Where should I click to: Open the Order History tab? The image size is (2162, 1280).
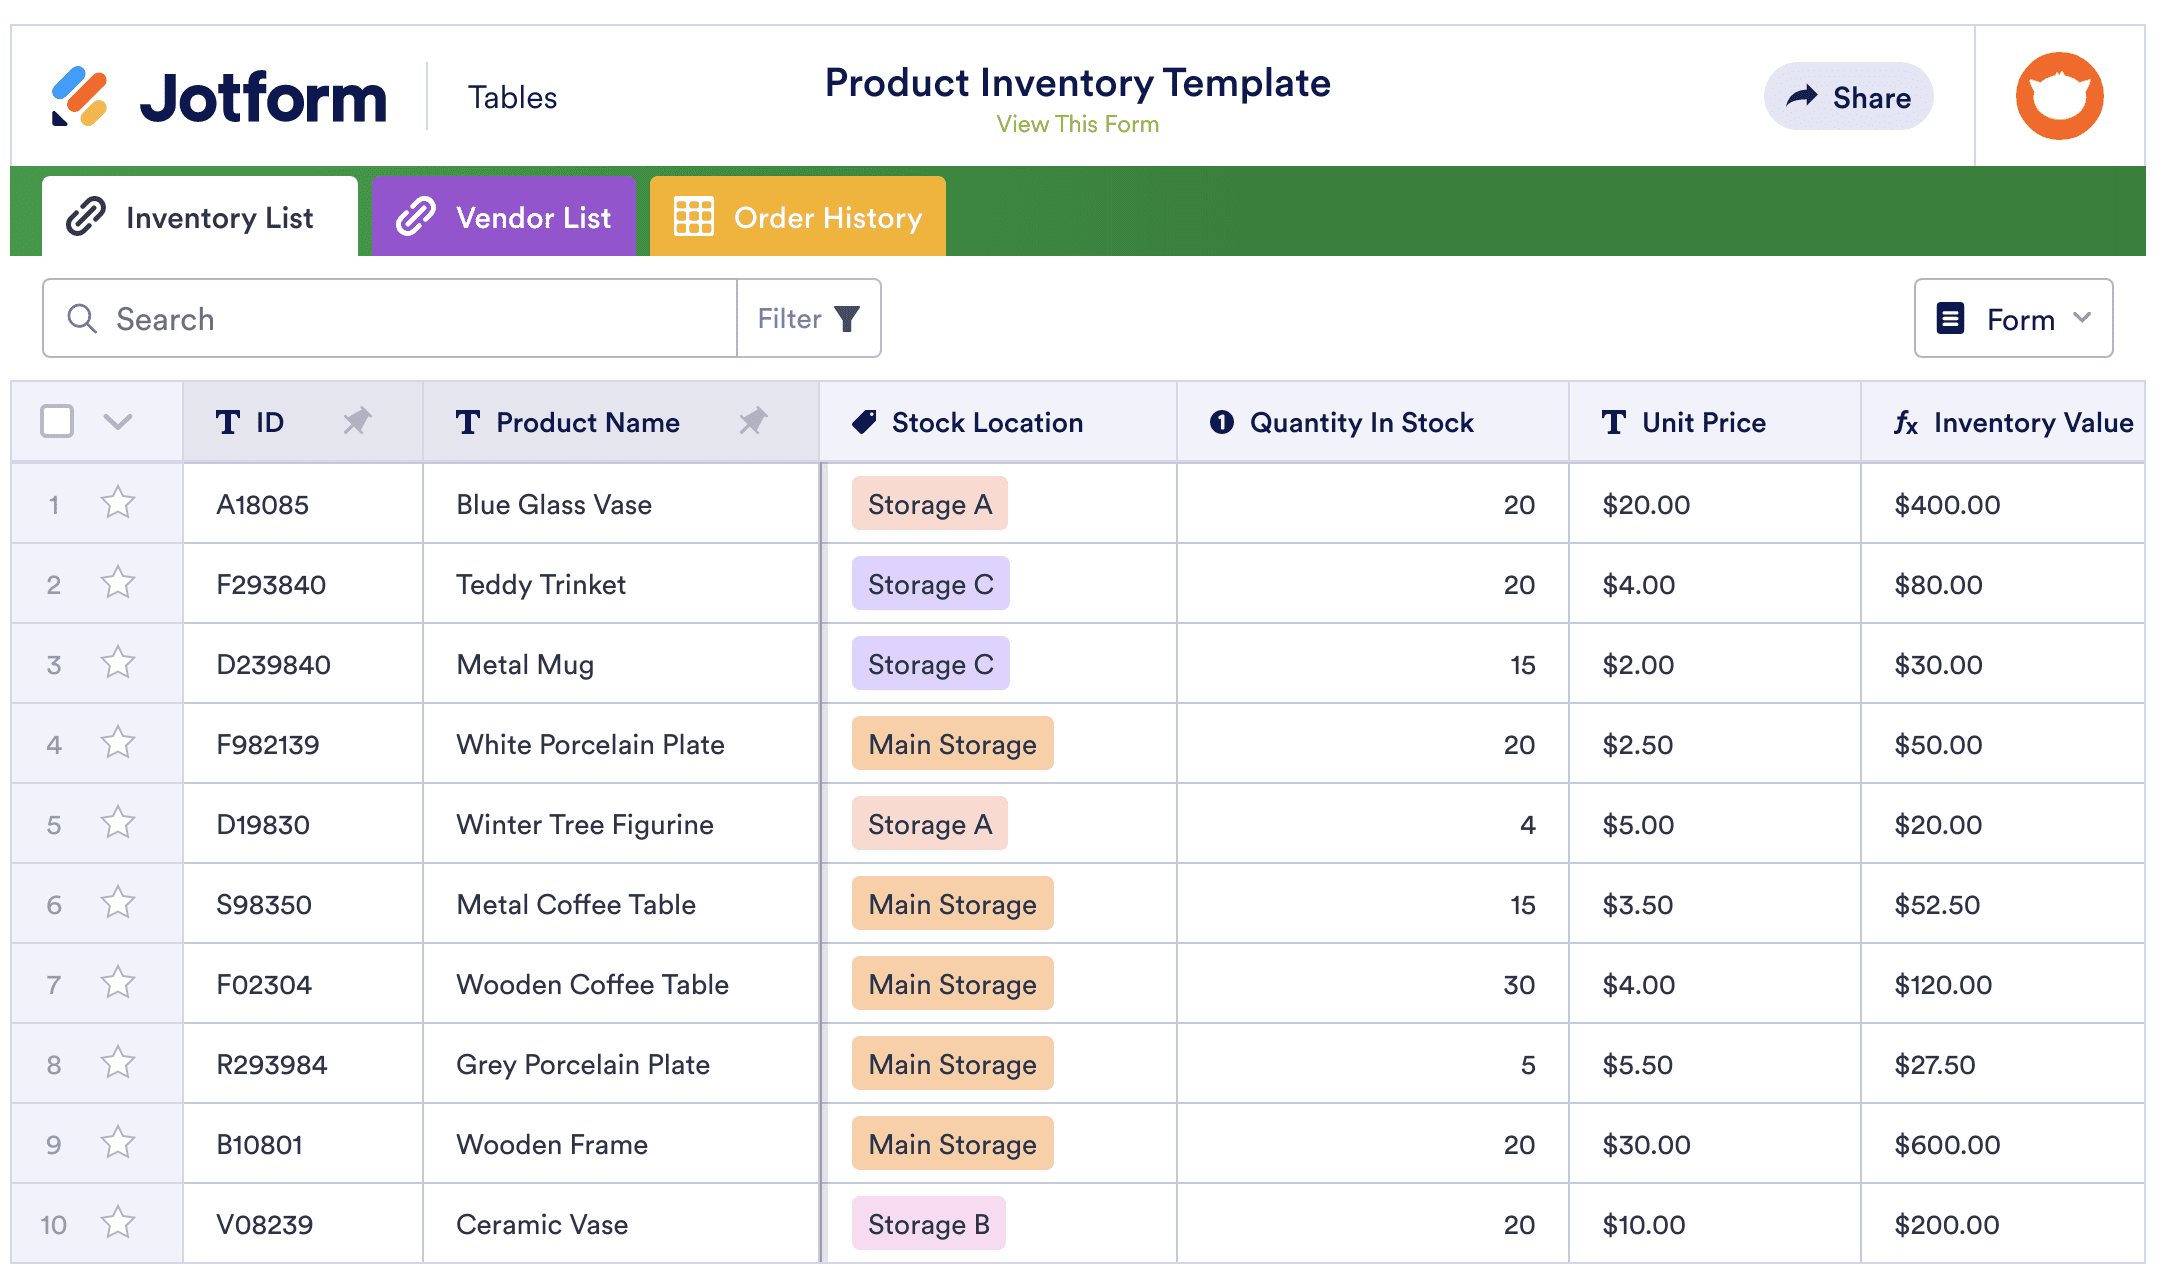coord(798,217)
